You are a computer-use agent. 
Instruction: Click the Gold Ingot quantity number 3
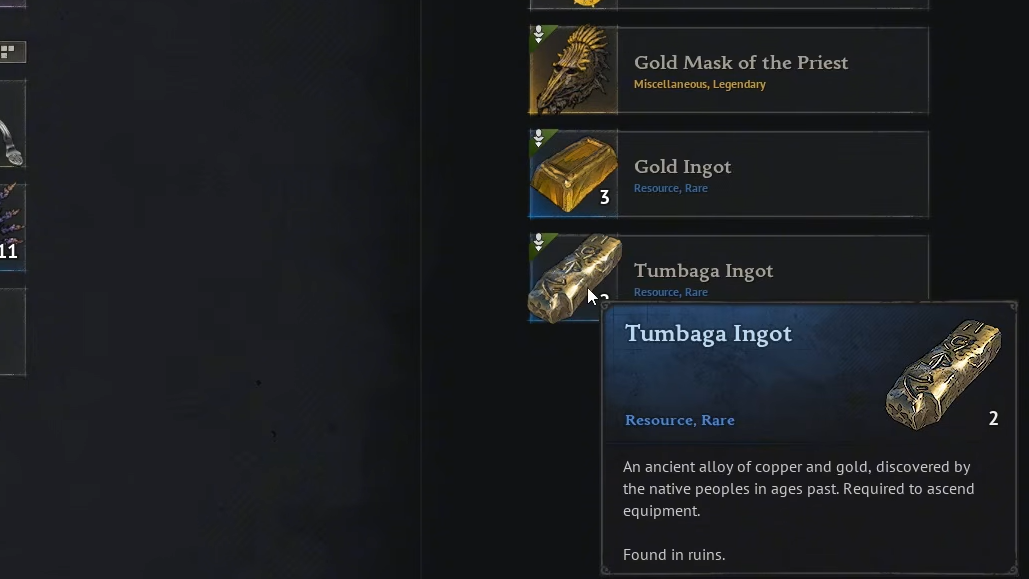coord(604,197)
